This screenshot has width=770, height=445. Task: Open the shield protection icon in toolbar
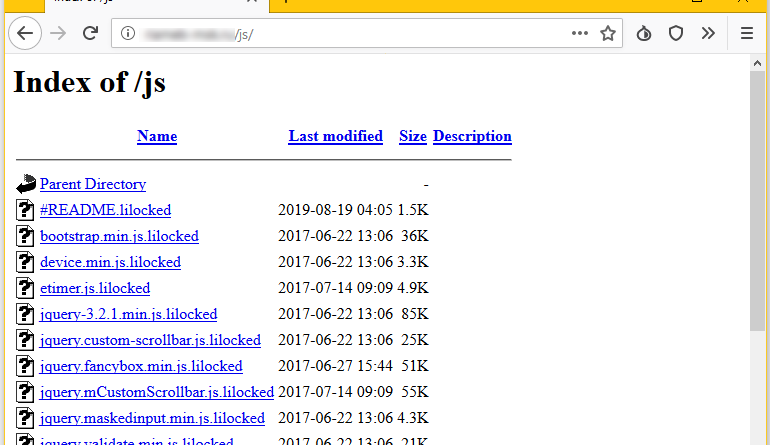point(676,33)
